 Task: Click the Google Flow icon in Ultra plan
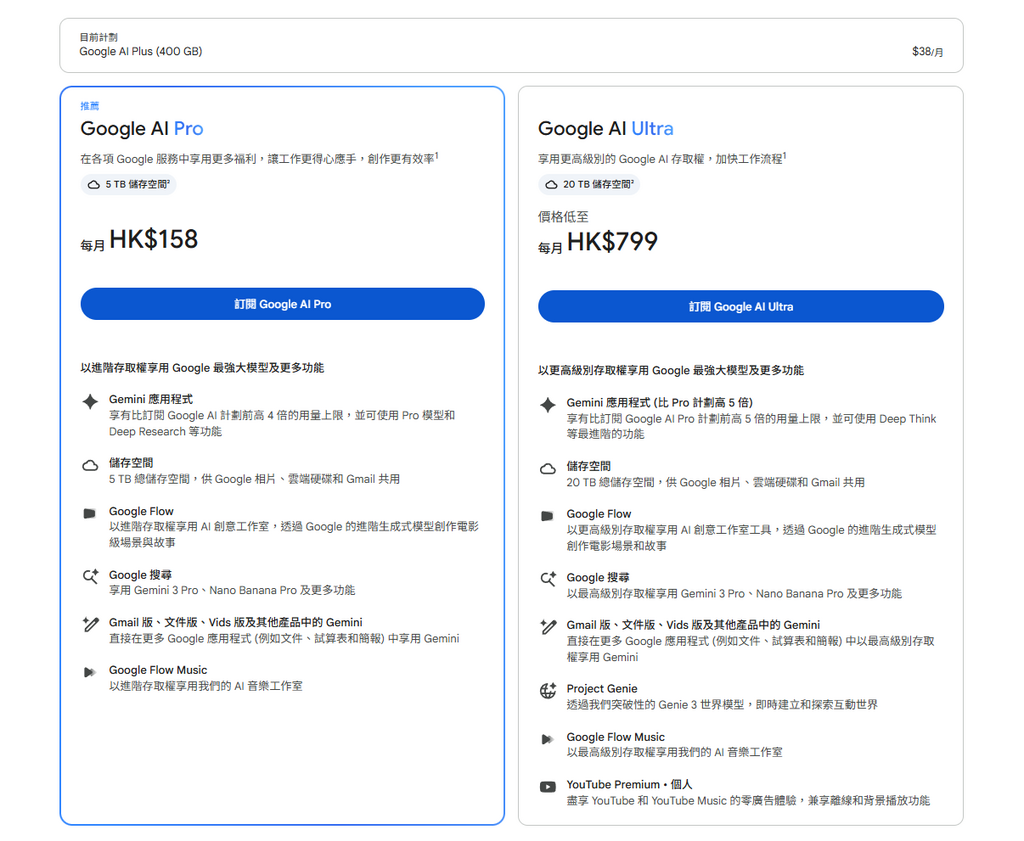(x=547, y=516)
